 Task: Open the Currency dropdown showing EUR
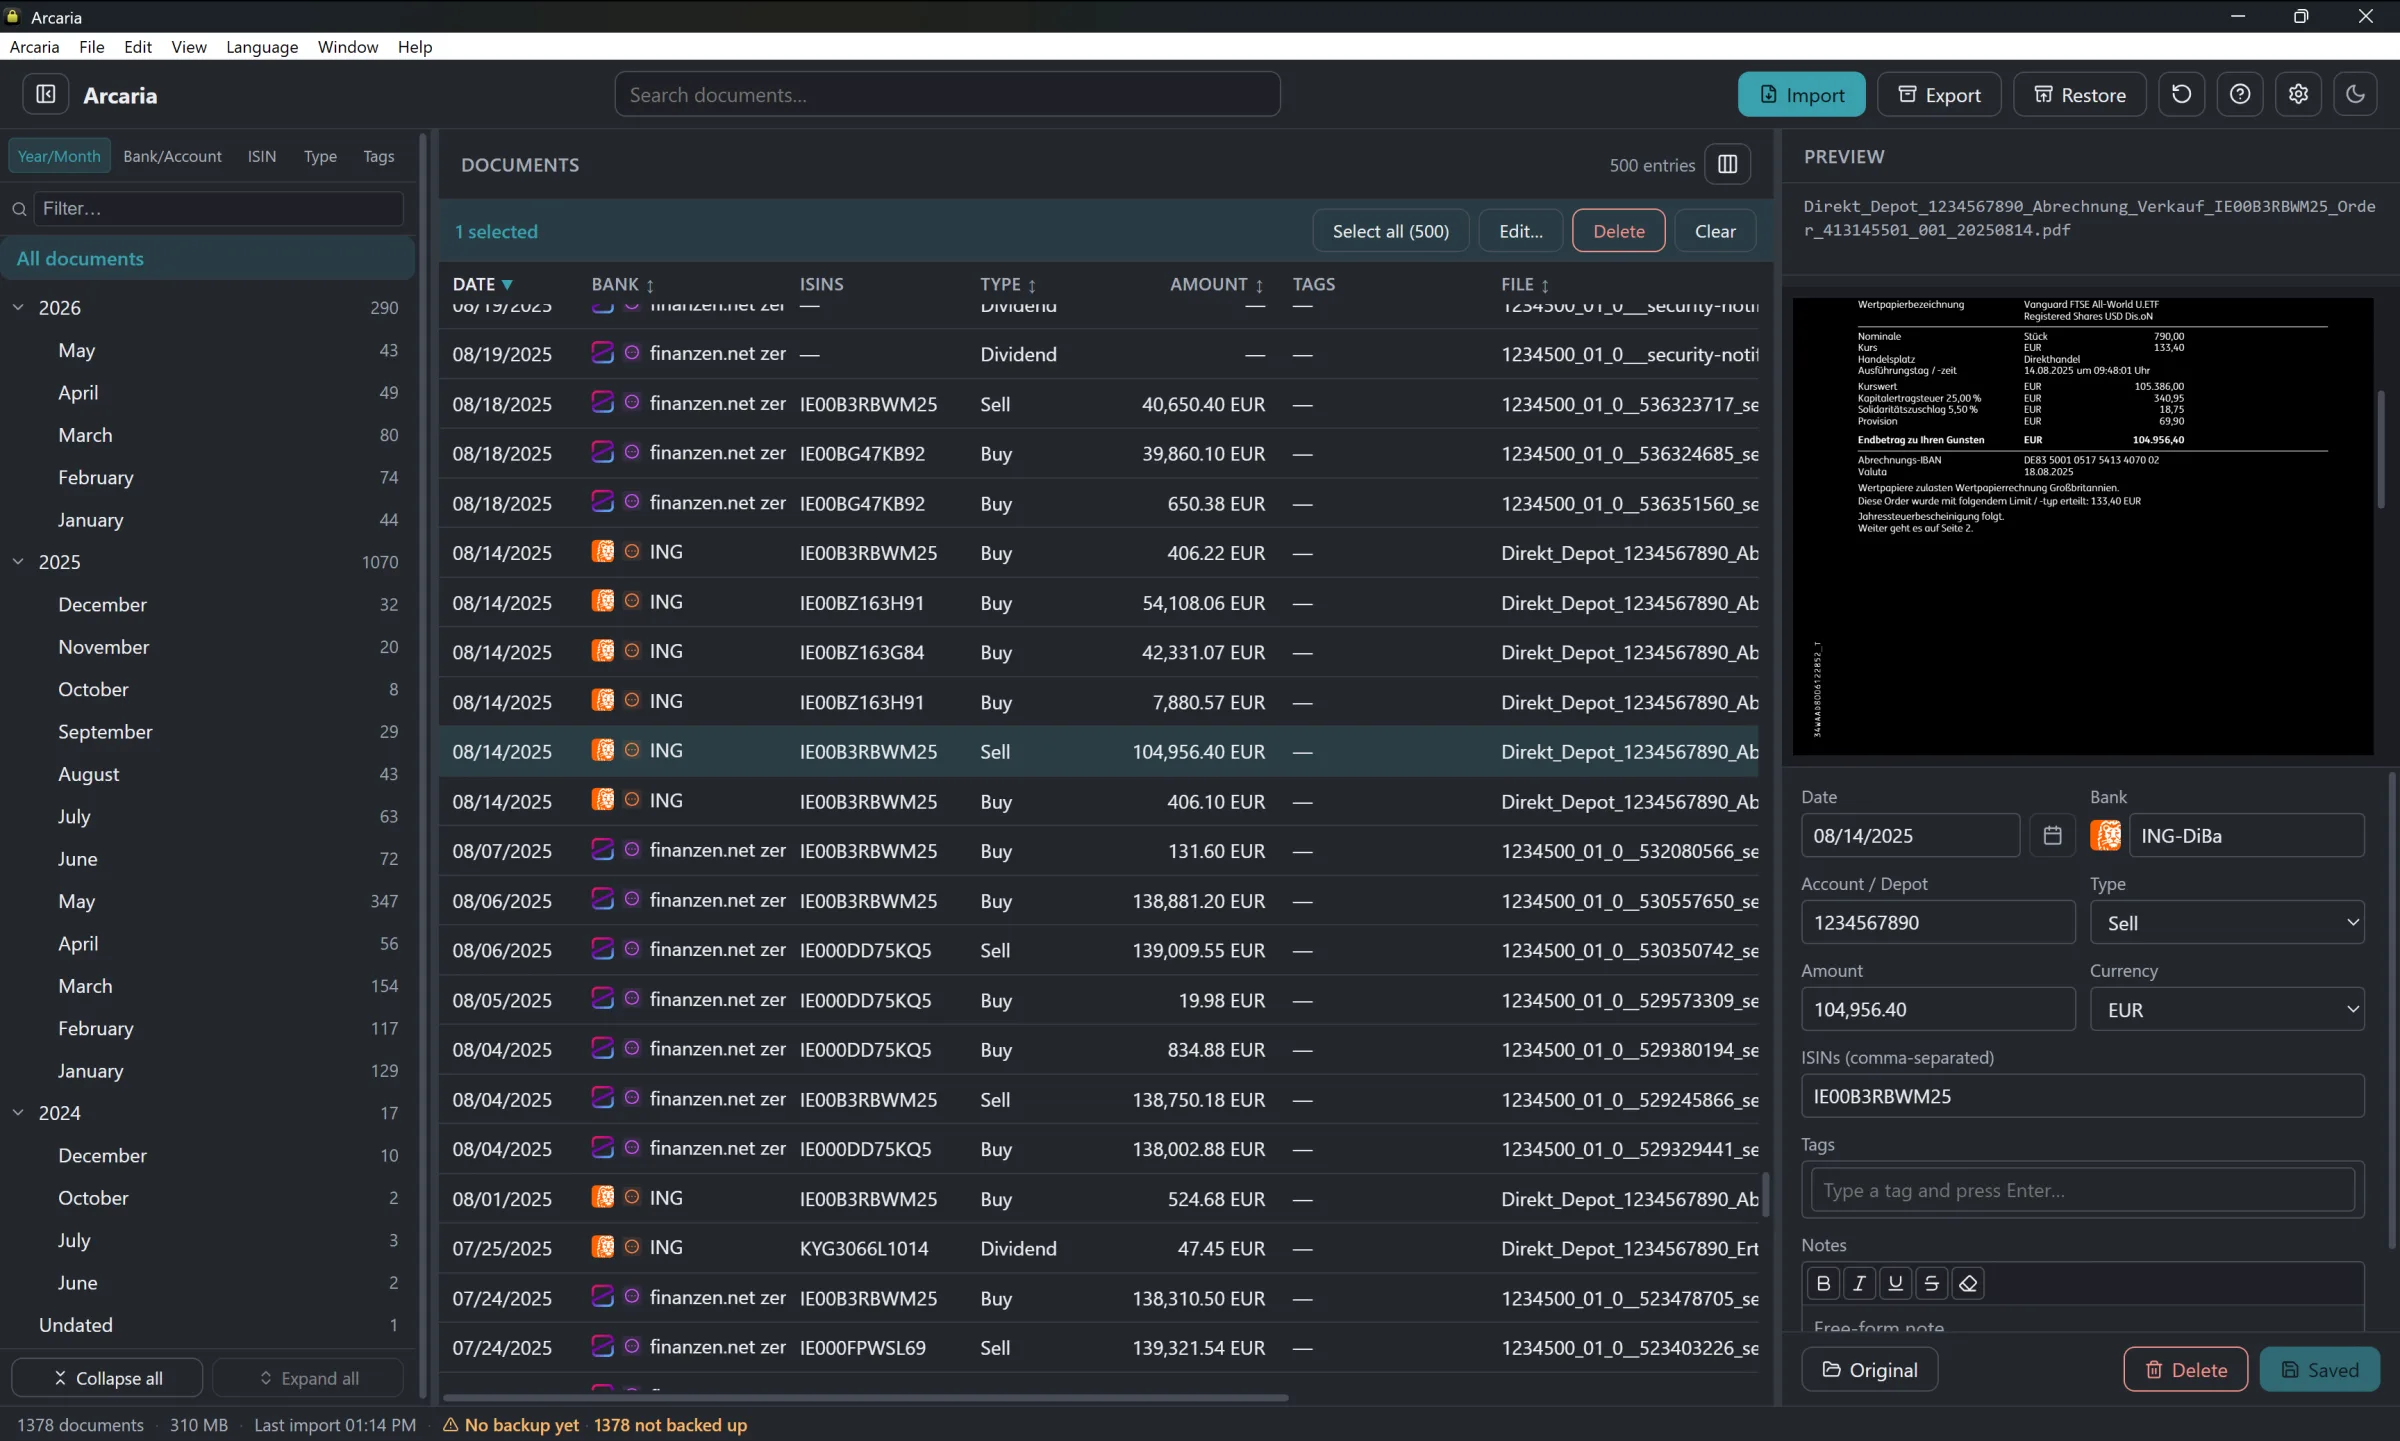2227,1010
